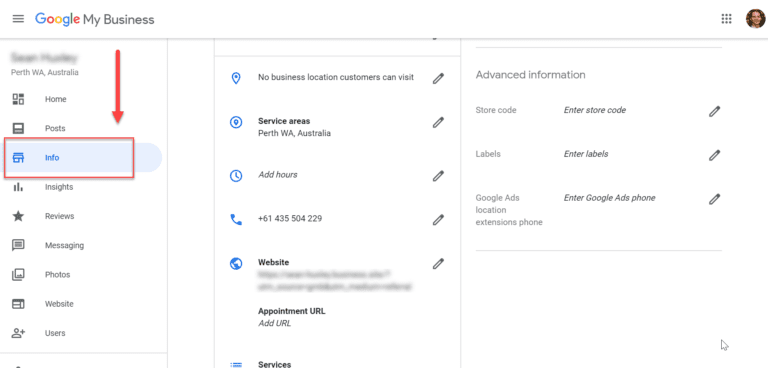Click the Website field heading
Viewport: 768px width, 368px height.
point(273,263)
